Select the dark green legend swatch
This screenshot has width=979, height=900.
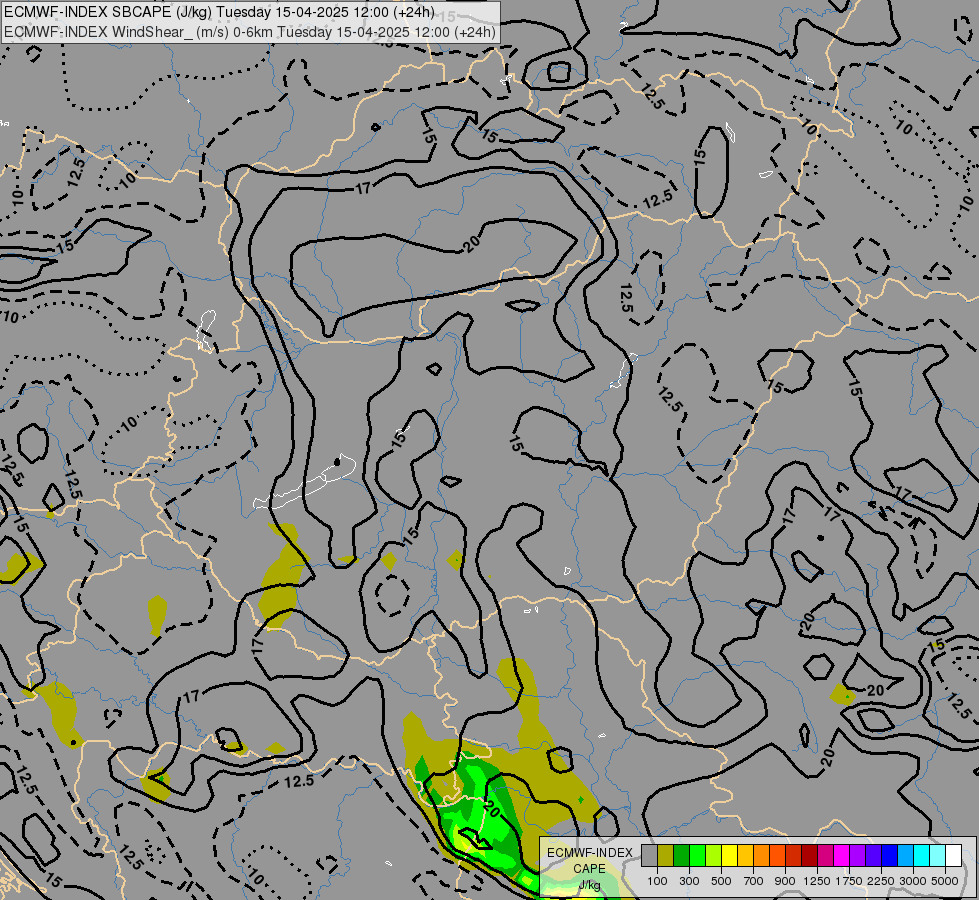(x=682, y=855)
